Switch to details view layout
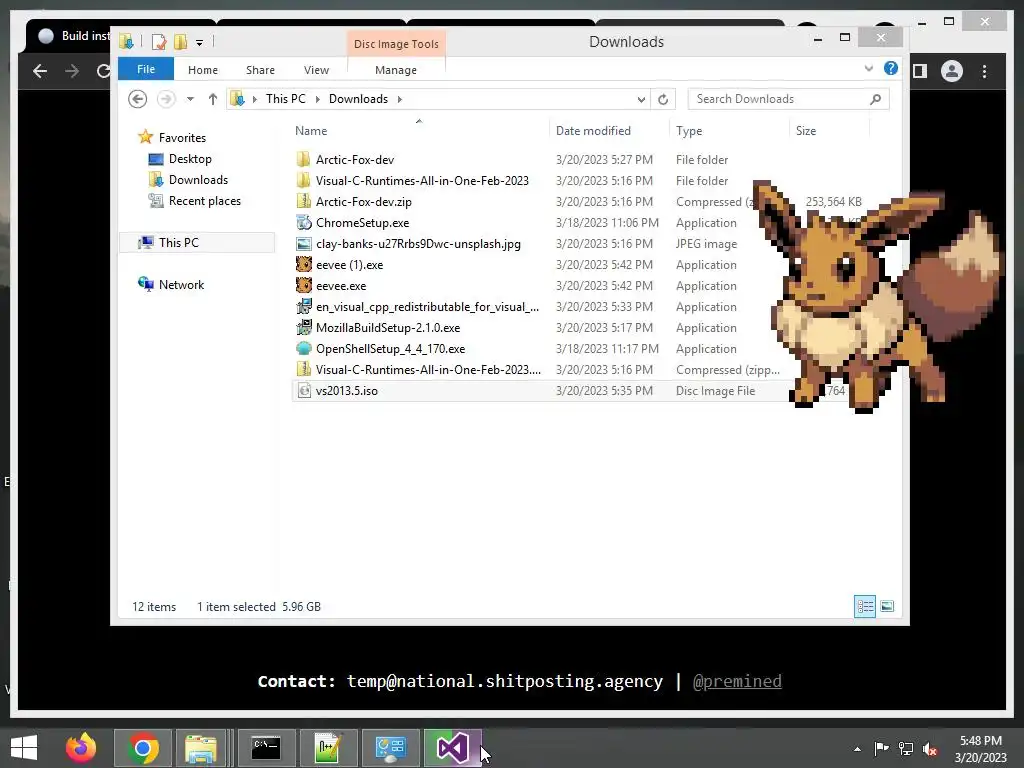 [865, 607]
